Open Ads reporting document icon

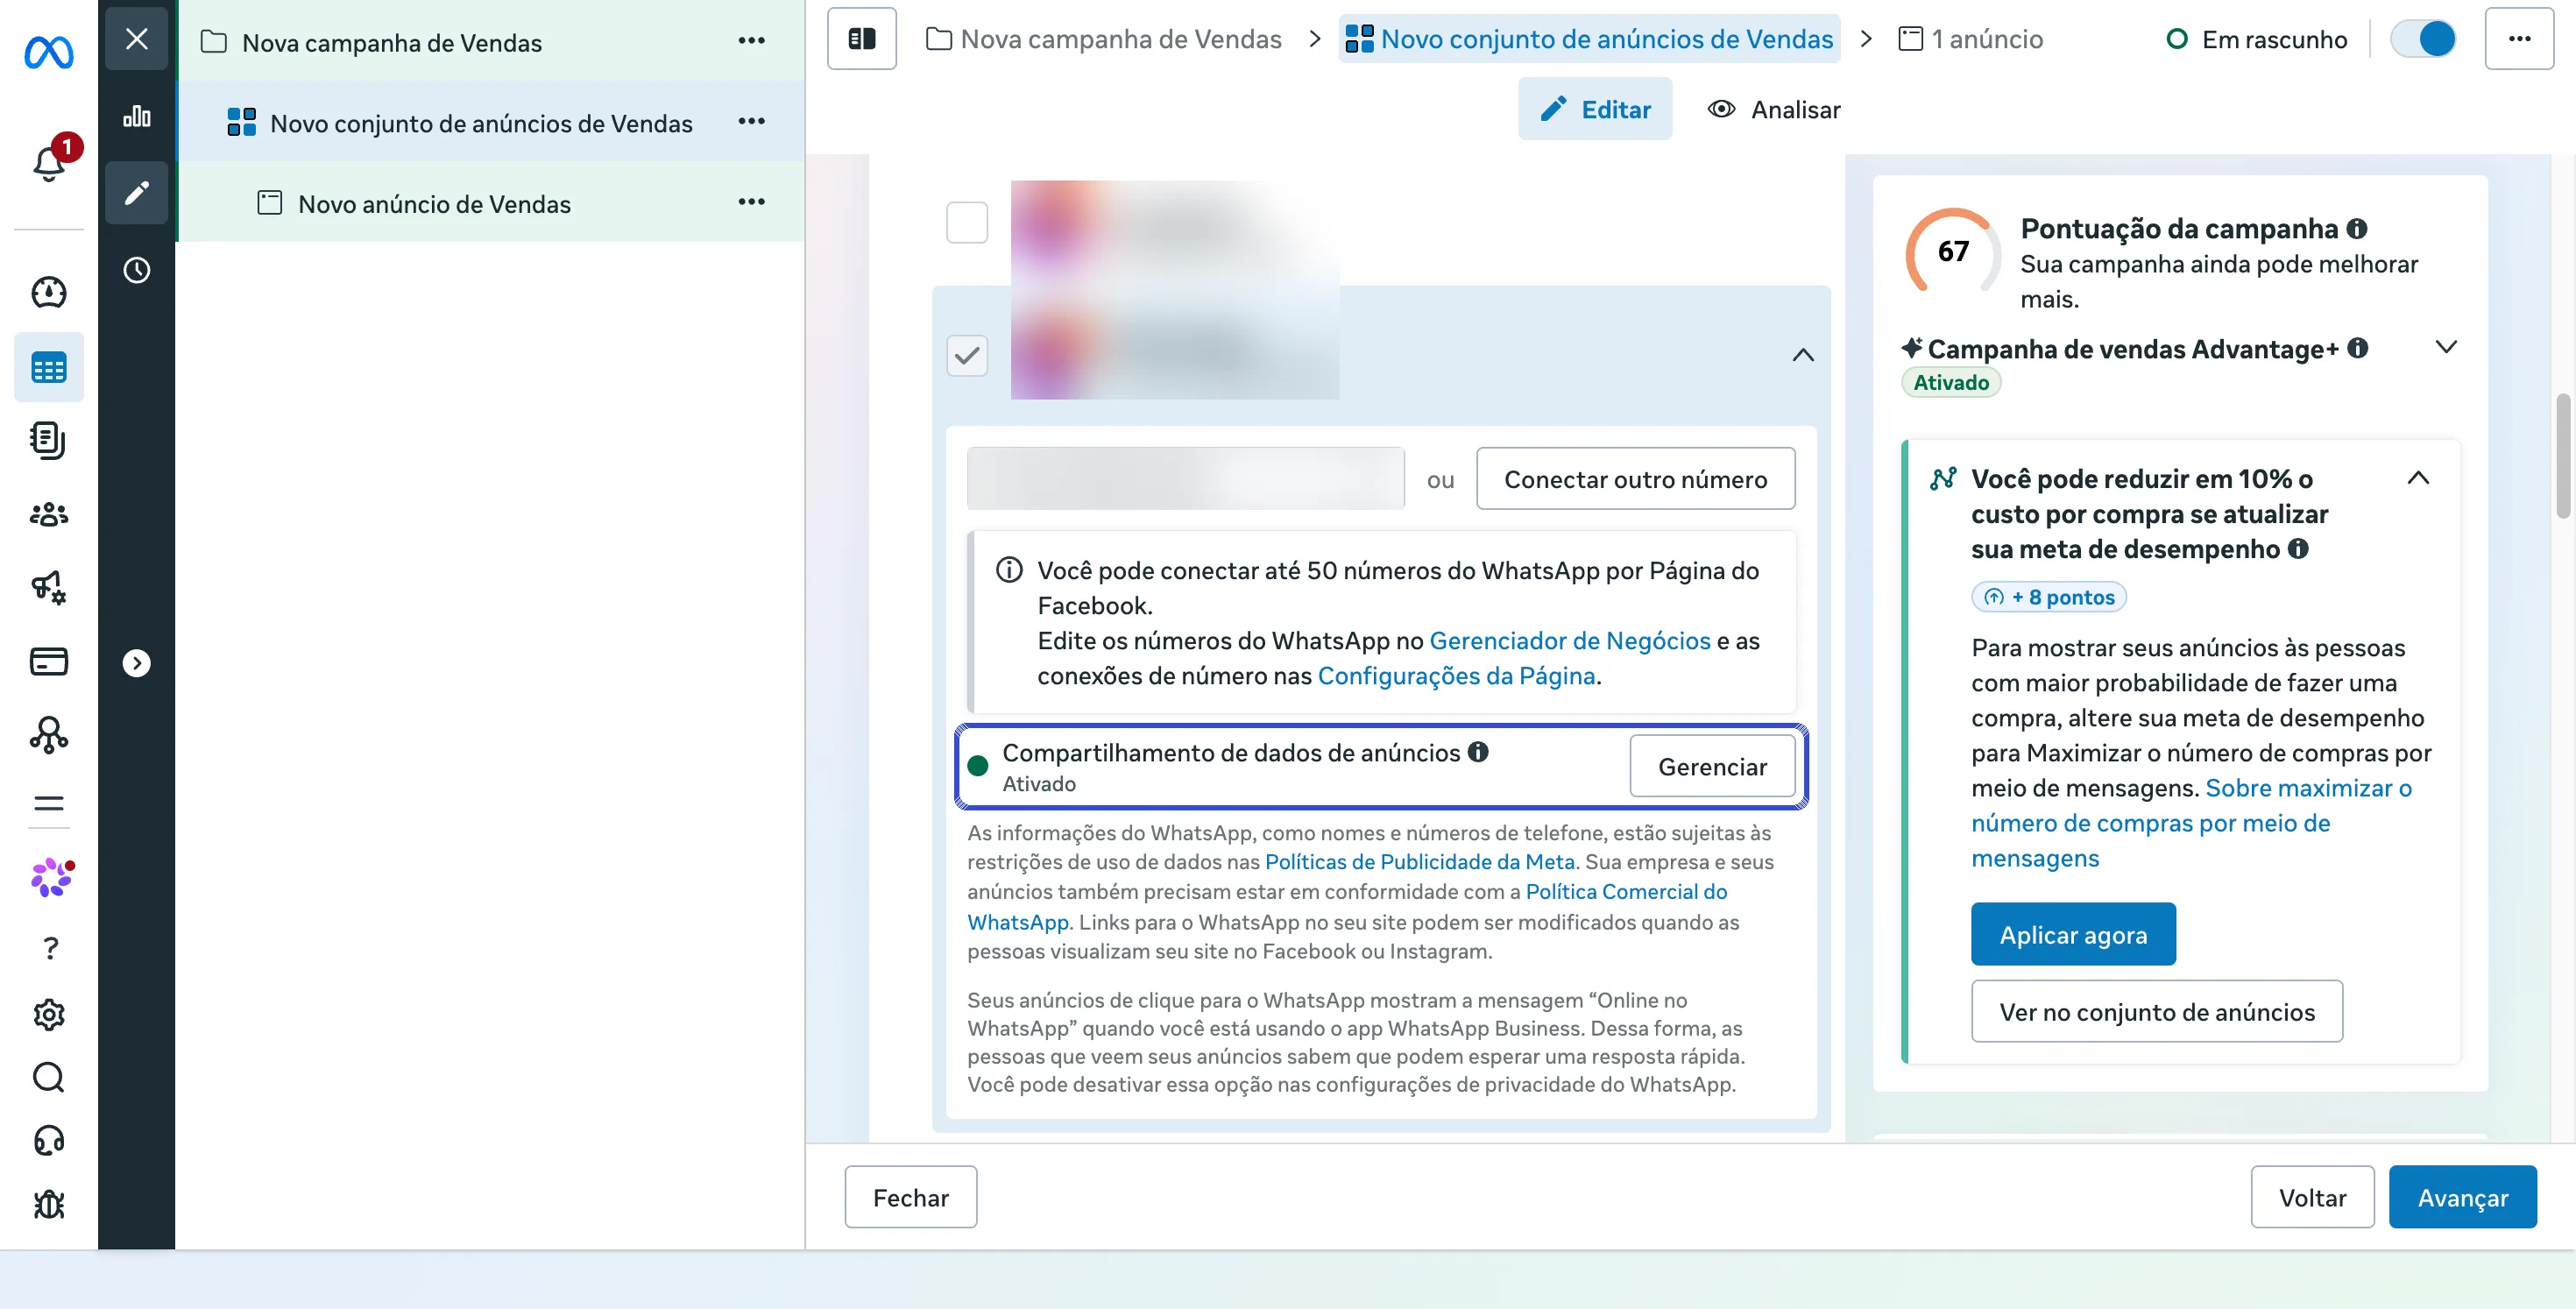[x=48, y=440]
